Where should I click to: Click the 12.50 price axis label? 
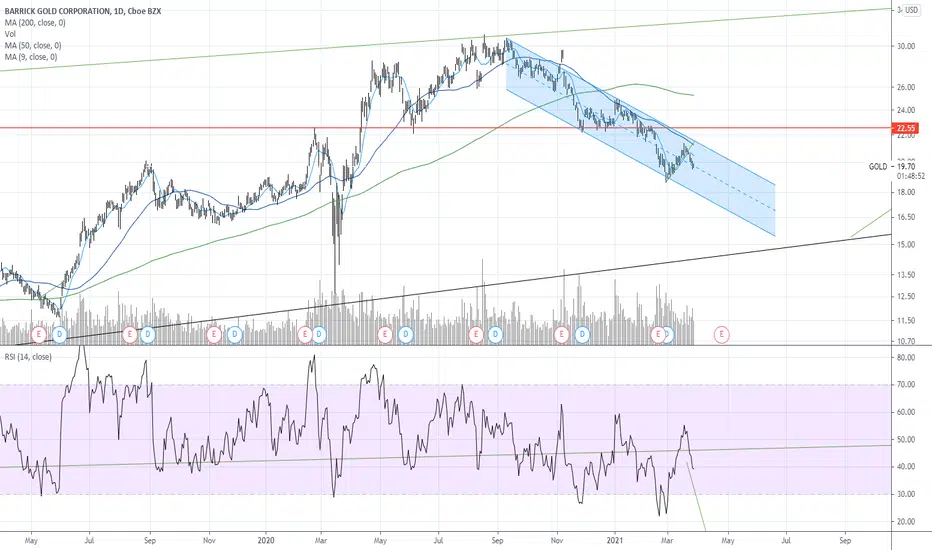(906, 296)
